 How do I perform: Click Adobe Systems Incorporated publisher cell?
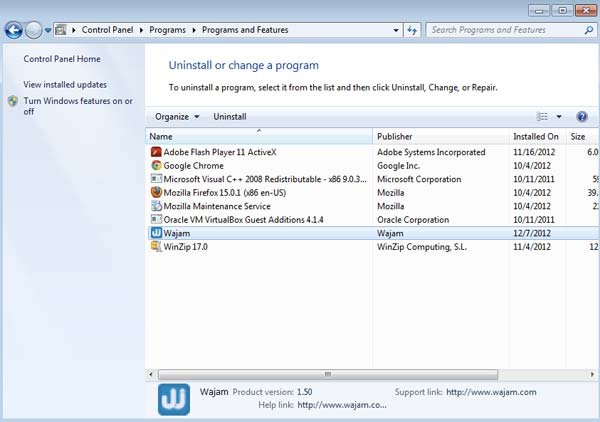pos(431,152)
